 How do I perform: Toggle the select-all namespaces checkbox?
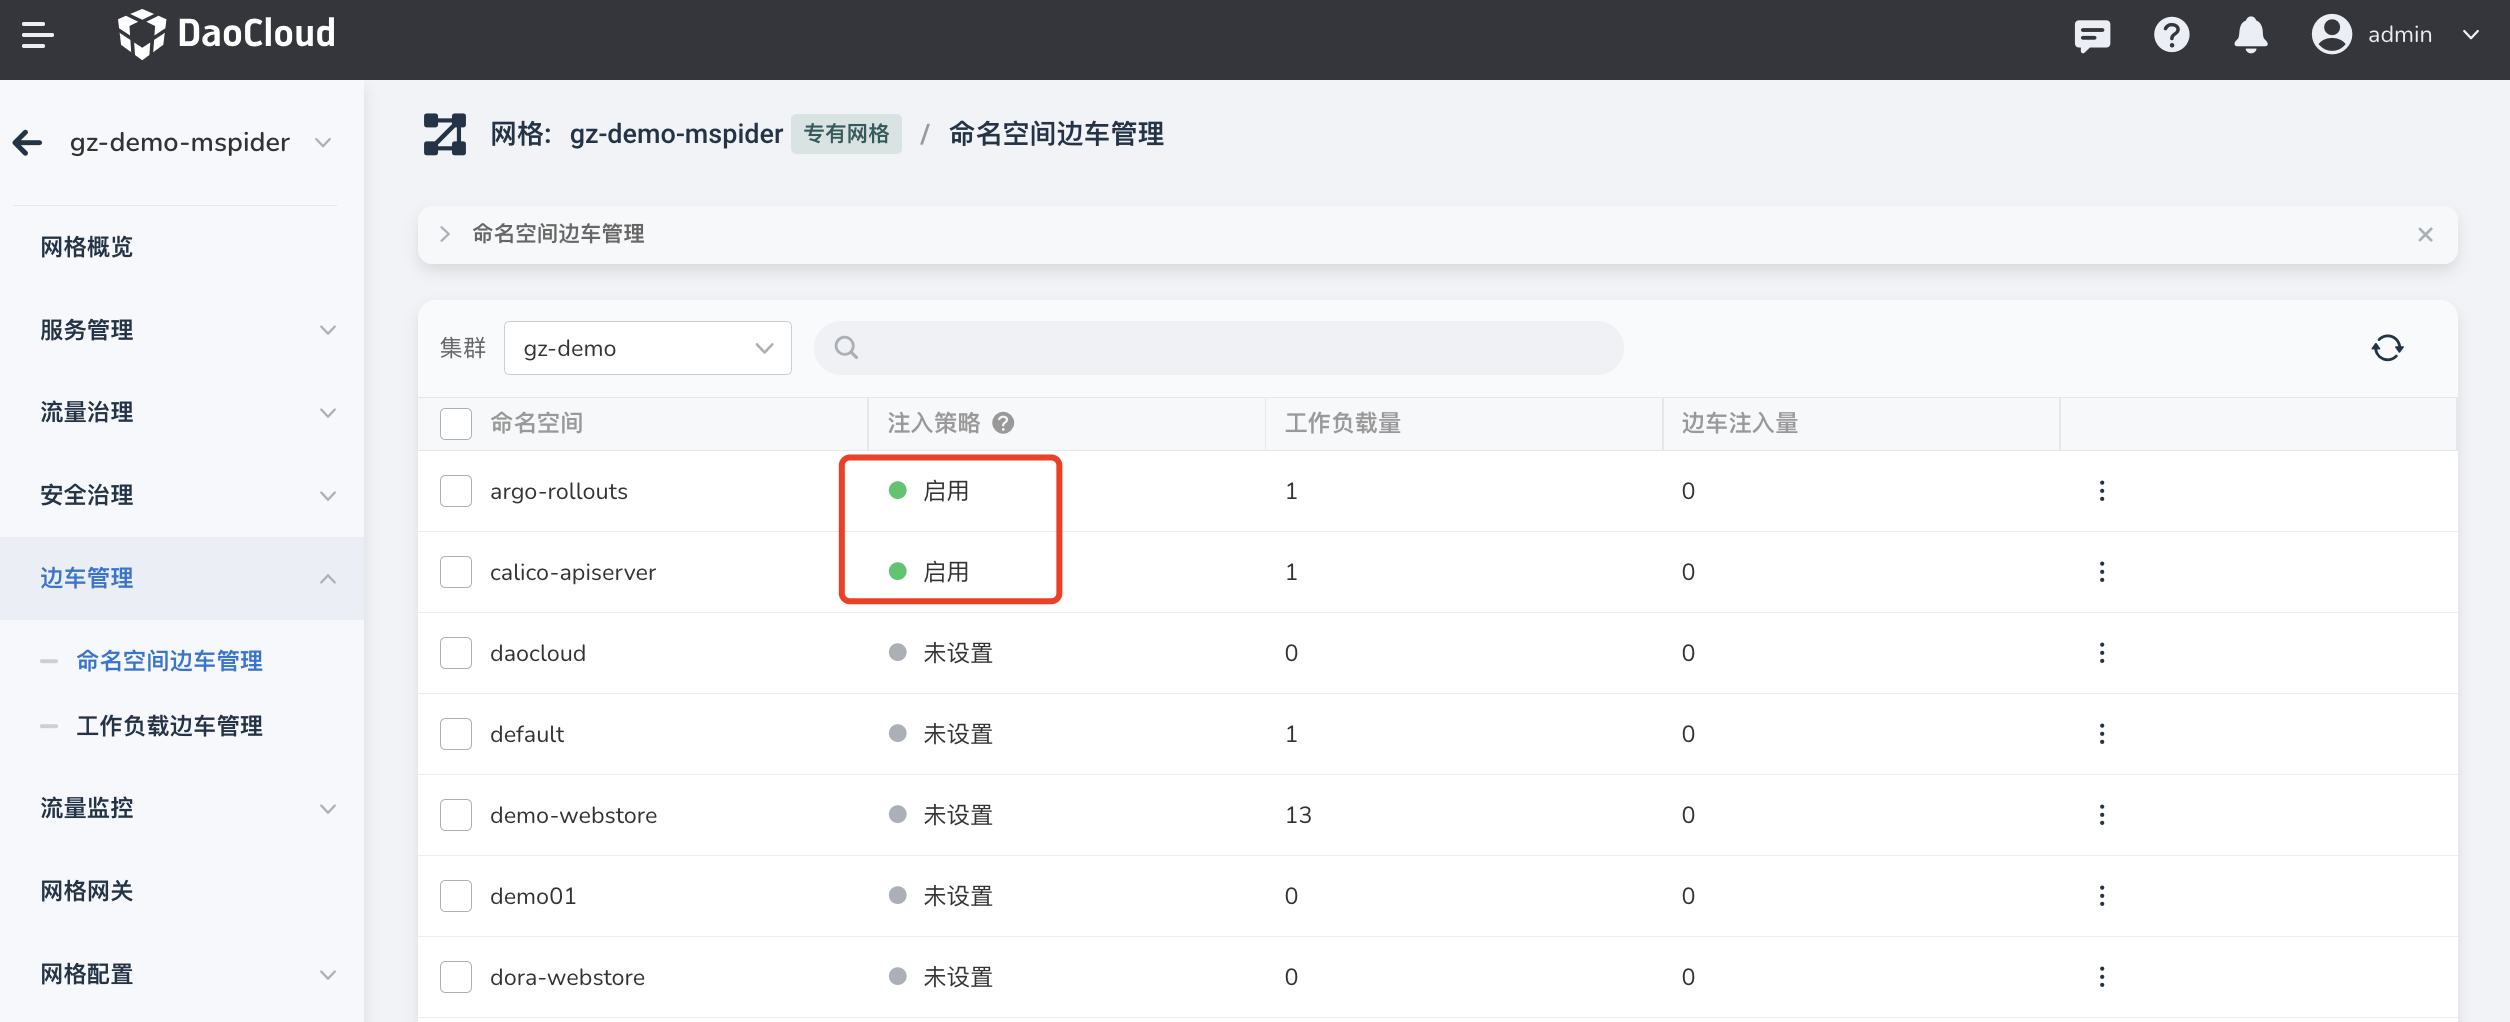pyautogui.click(x=456, y=424)
